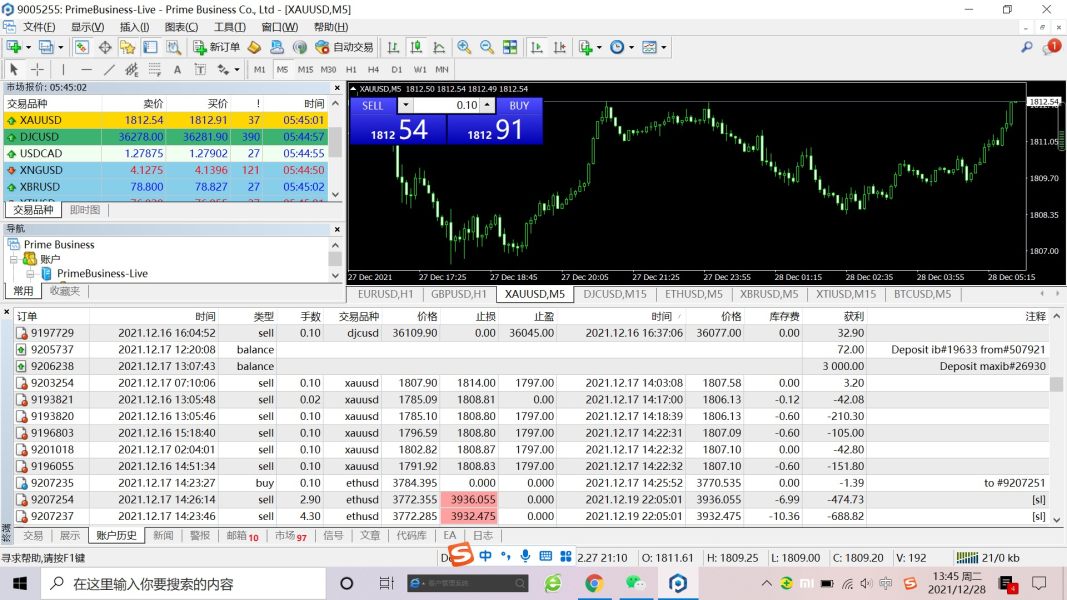Switch to the DJCUSD,M15 chart tab
The width and height of the screenshot is (1067, 600).
[614, 294]
